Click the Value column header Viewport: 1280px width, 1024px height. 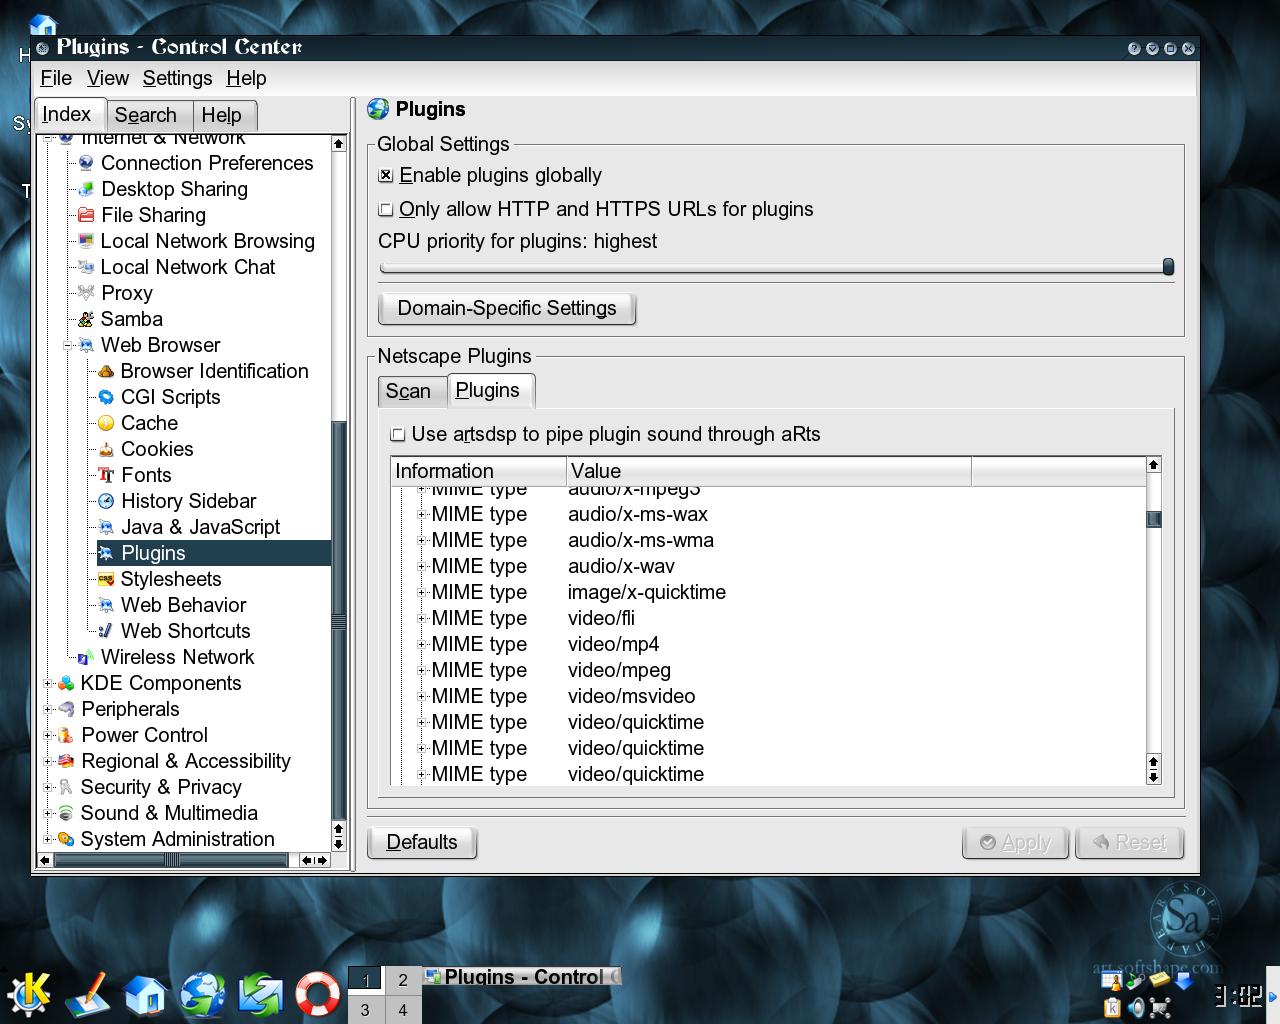(x=768, y=471)
